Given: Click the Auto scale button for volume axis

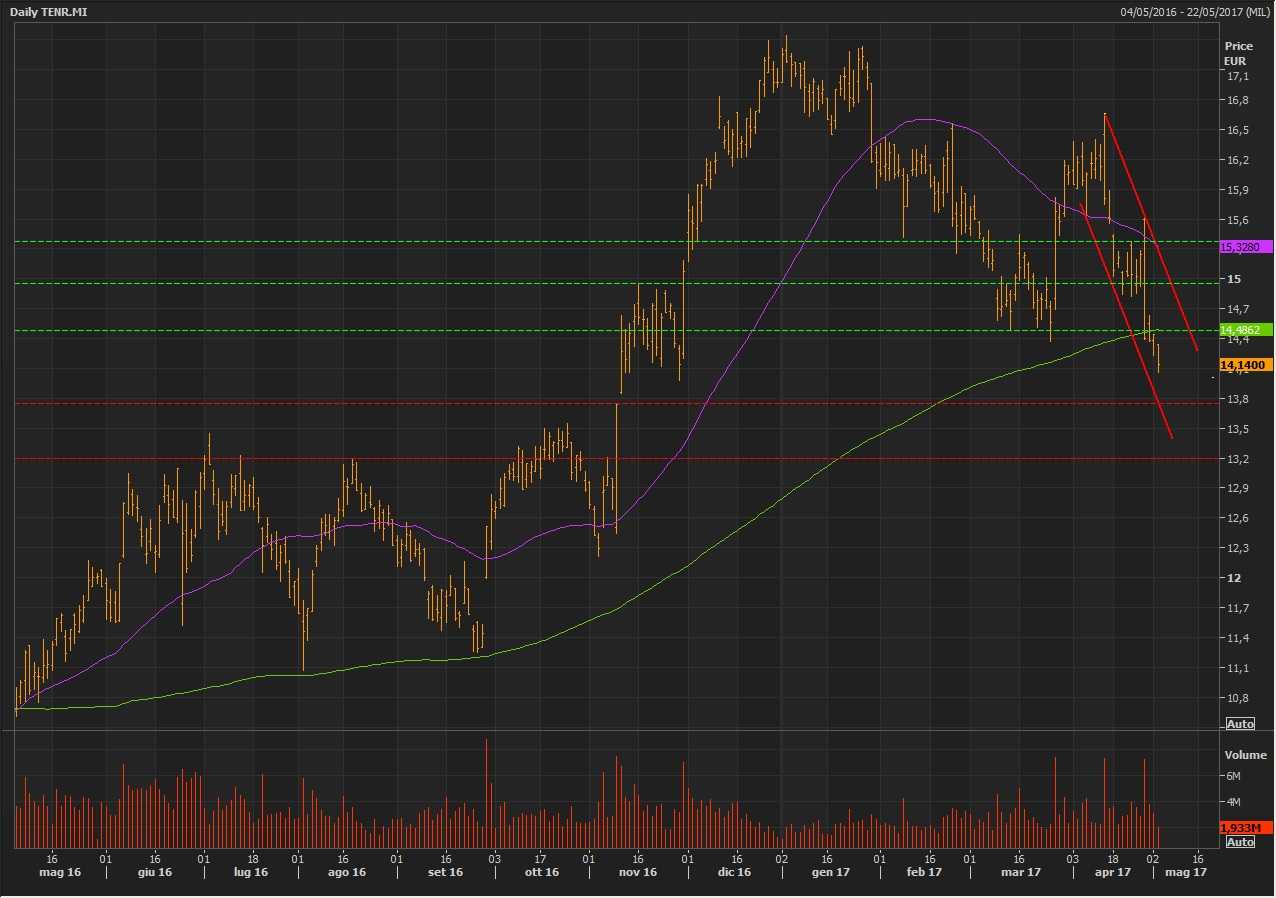Looking at the screenshot, I should 1239,842.
